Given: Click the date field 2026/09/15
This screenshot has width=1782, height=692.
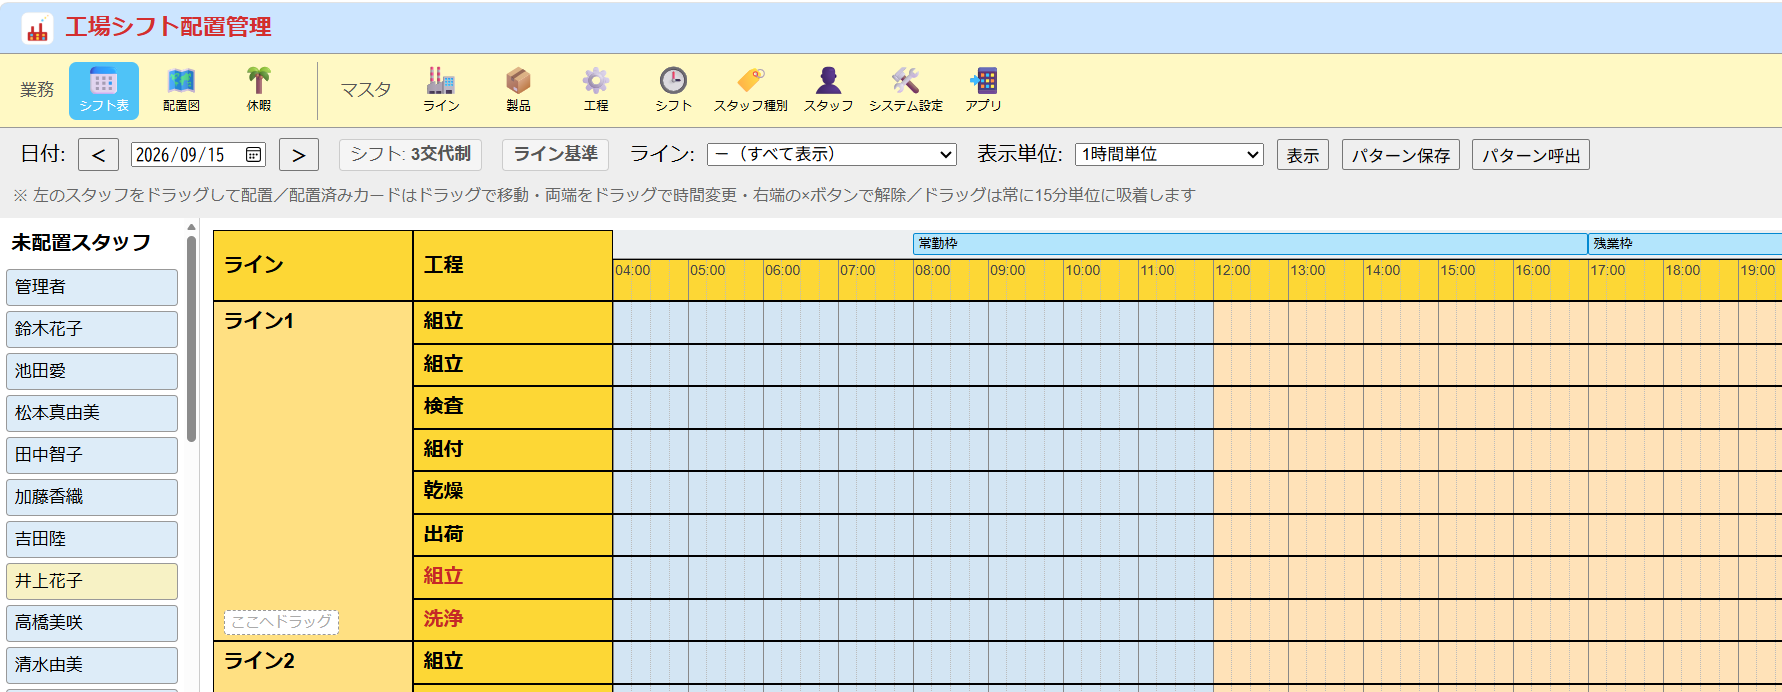Looking at the screenshot, I should (198, 155).
